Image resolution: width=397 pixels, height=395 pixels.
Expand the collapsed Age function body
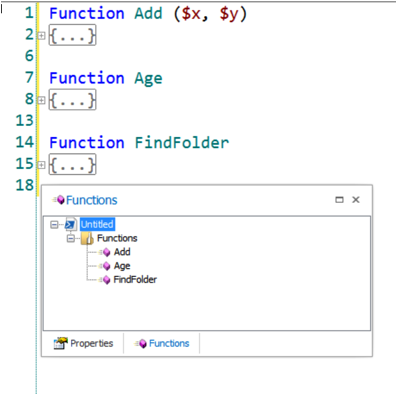[41, 100]
